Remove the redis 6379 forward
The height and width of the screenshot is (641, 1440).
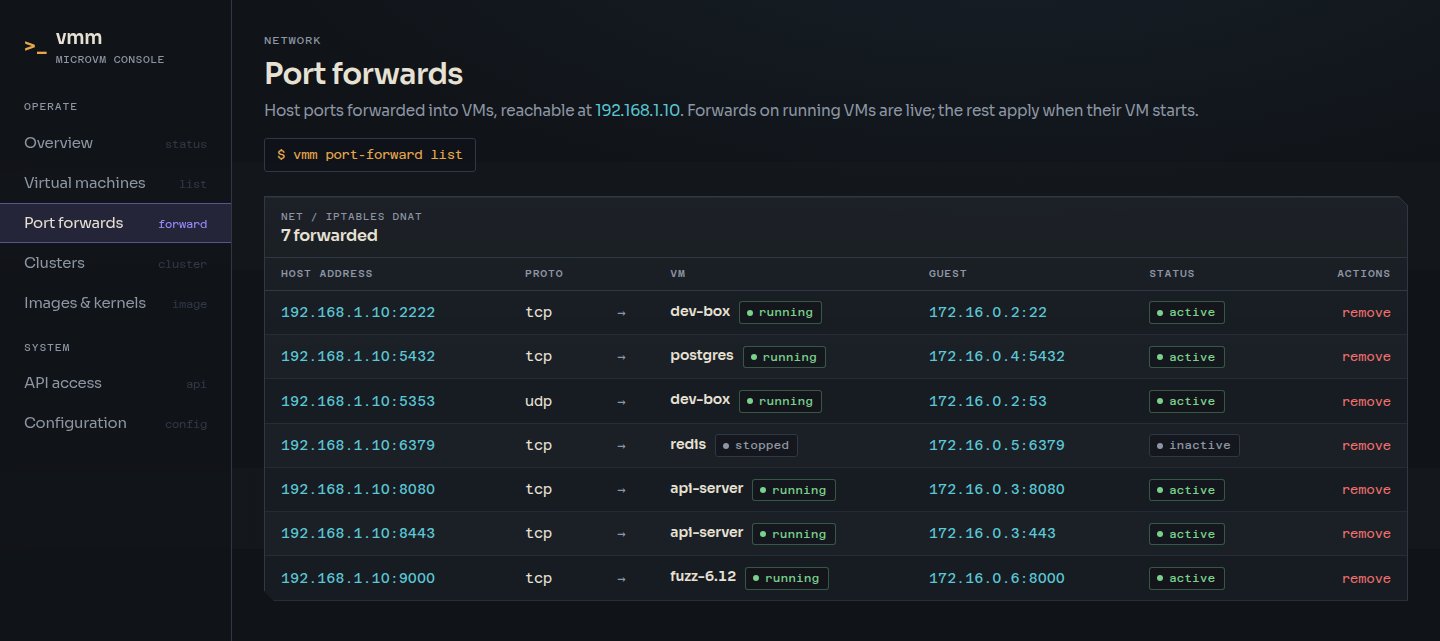click(x=1366, y=446)
